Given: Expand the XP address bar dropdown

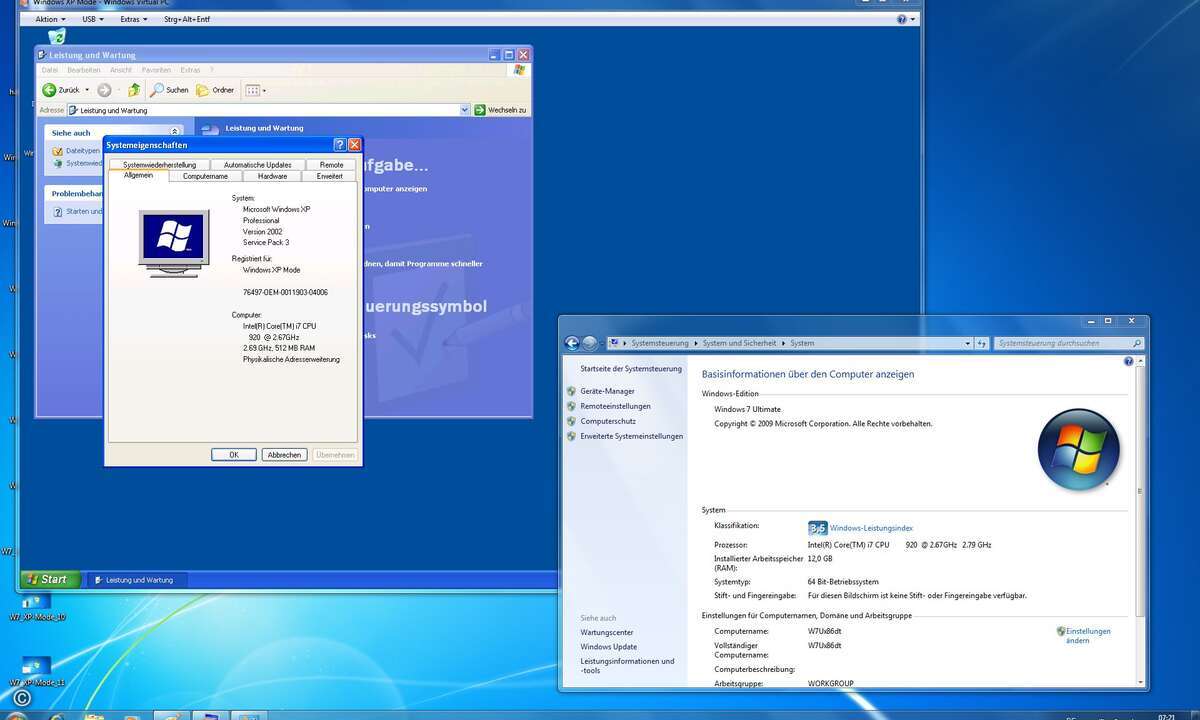Looking at the screenshot, I should click(x=465, y=110).
